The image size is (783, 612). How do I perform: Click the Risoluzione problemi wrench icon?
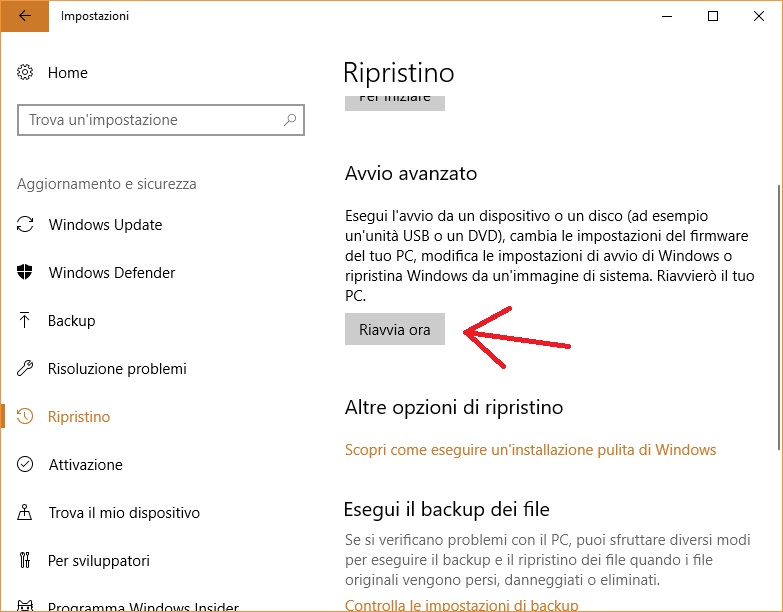25,368
